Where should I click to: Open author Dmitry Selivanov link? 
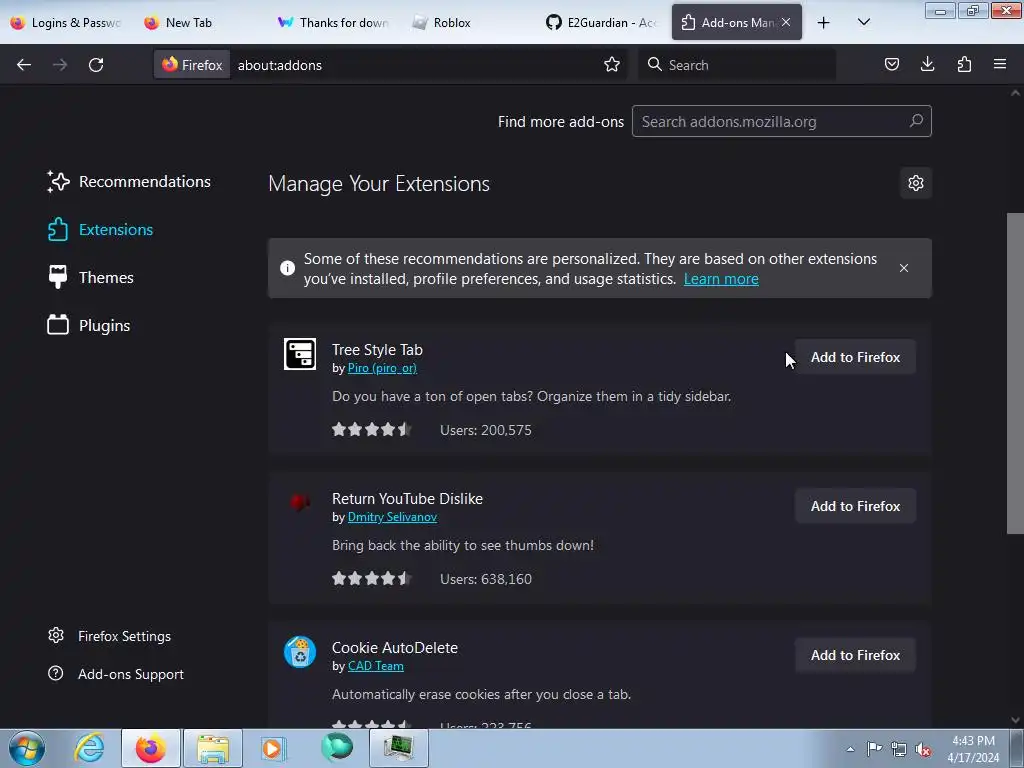pos(392,517)
